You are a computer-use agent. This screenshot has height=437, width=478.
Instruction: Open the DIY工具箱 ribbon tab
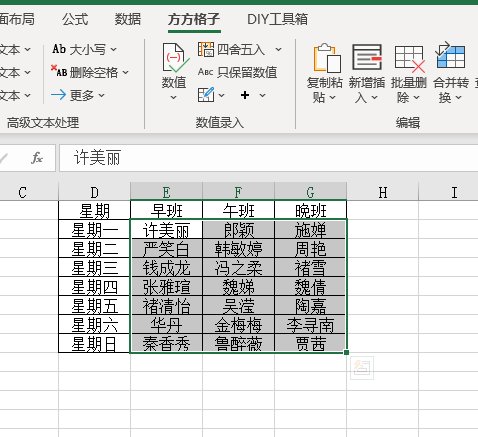[x=277, y=19]
